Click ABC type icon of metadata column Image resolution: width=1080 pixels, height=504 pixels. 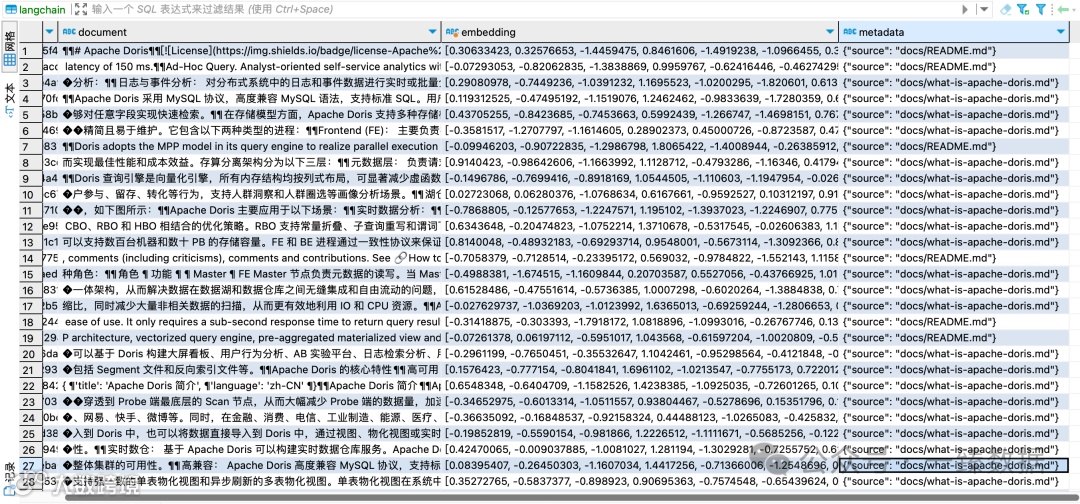point(850,32)
